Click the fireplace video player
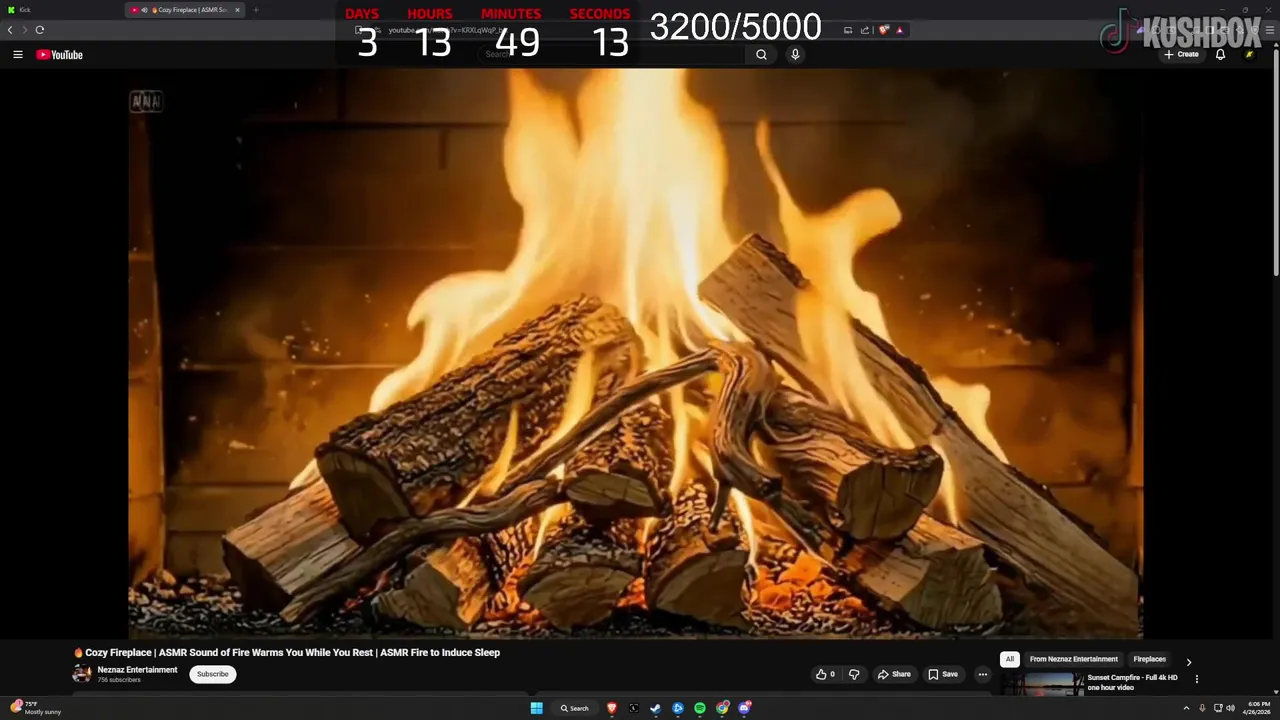 [636, 353]
